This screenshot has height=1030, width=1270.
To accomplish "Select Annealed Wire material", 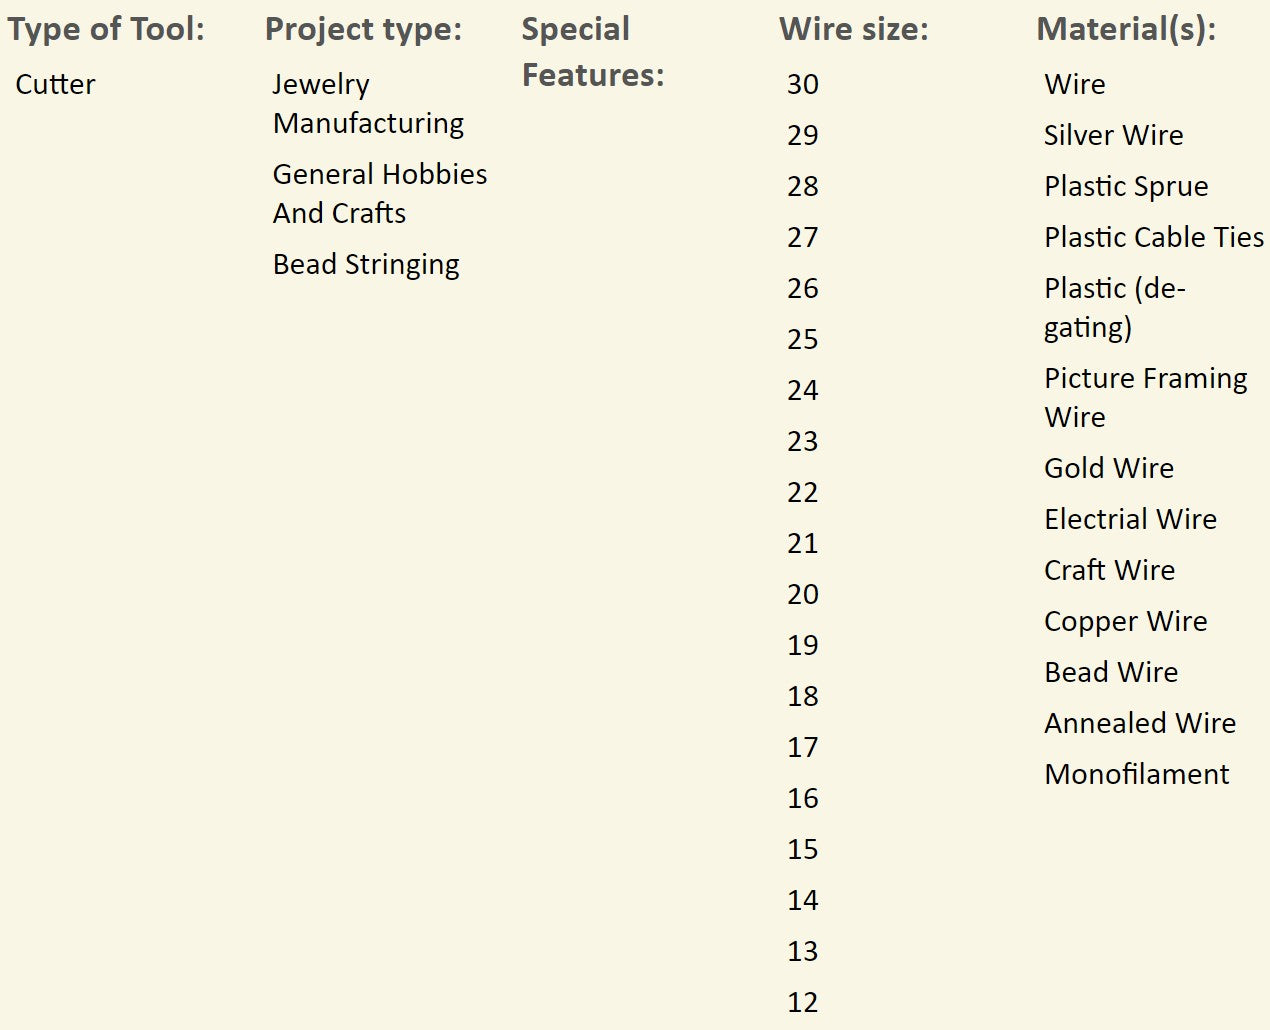I will pyautogui.click(x=1139, y=723).
